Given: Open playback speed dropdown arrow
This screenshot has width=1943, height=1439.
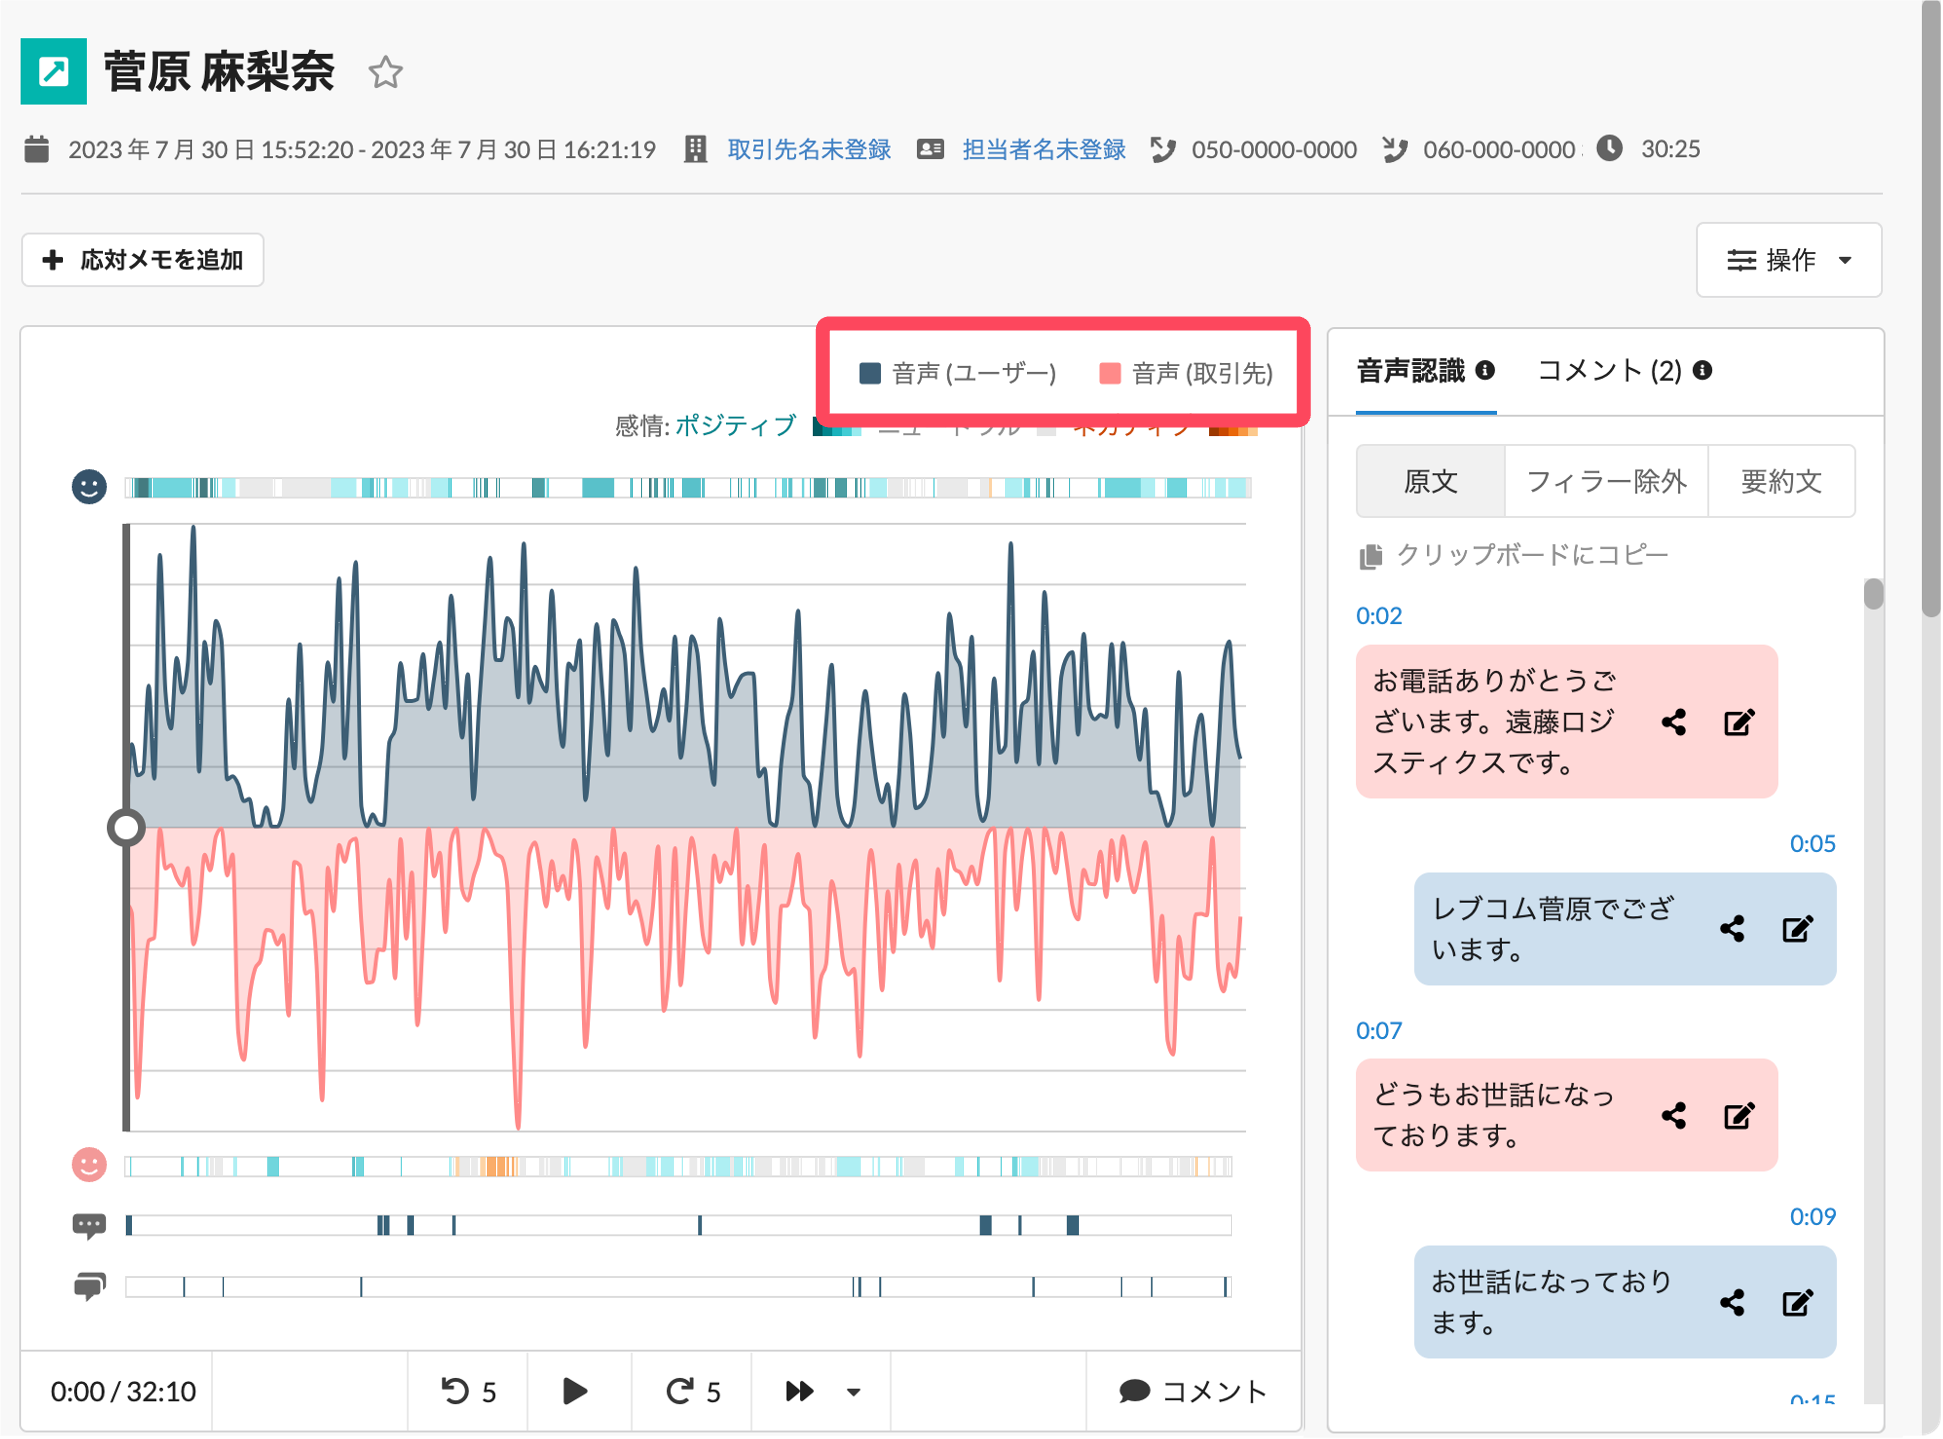Looking at the screenshot, I should coord(853,1392).
